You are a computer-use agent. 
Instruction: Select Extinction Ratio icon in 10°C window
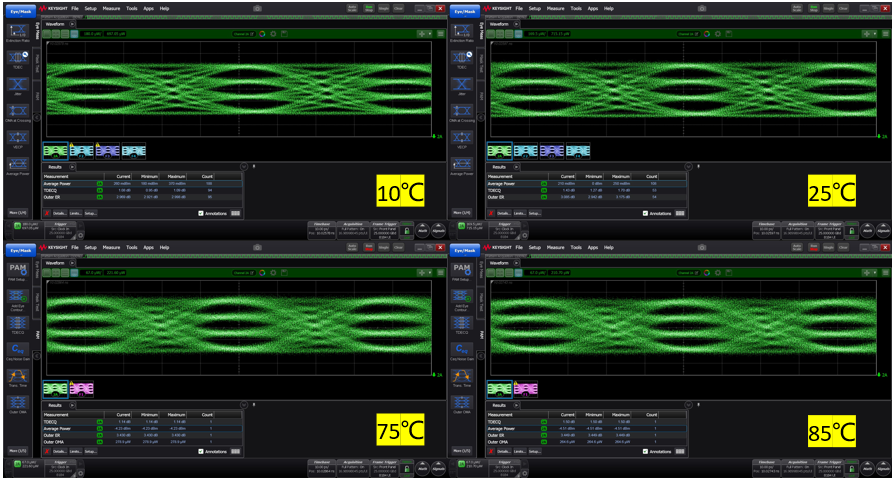(16, 32)
